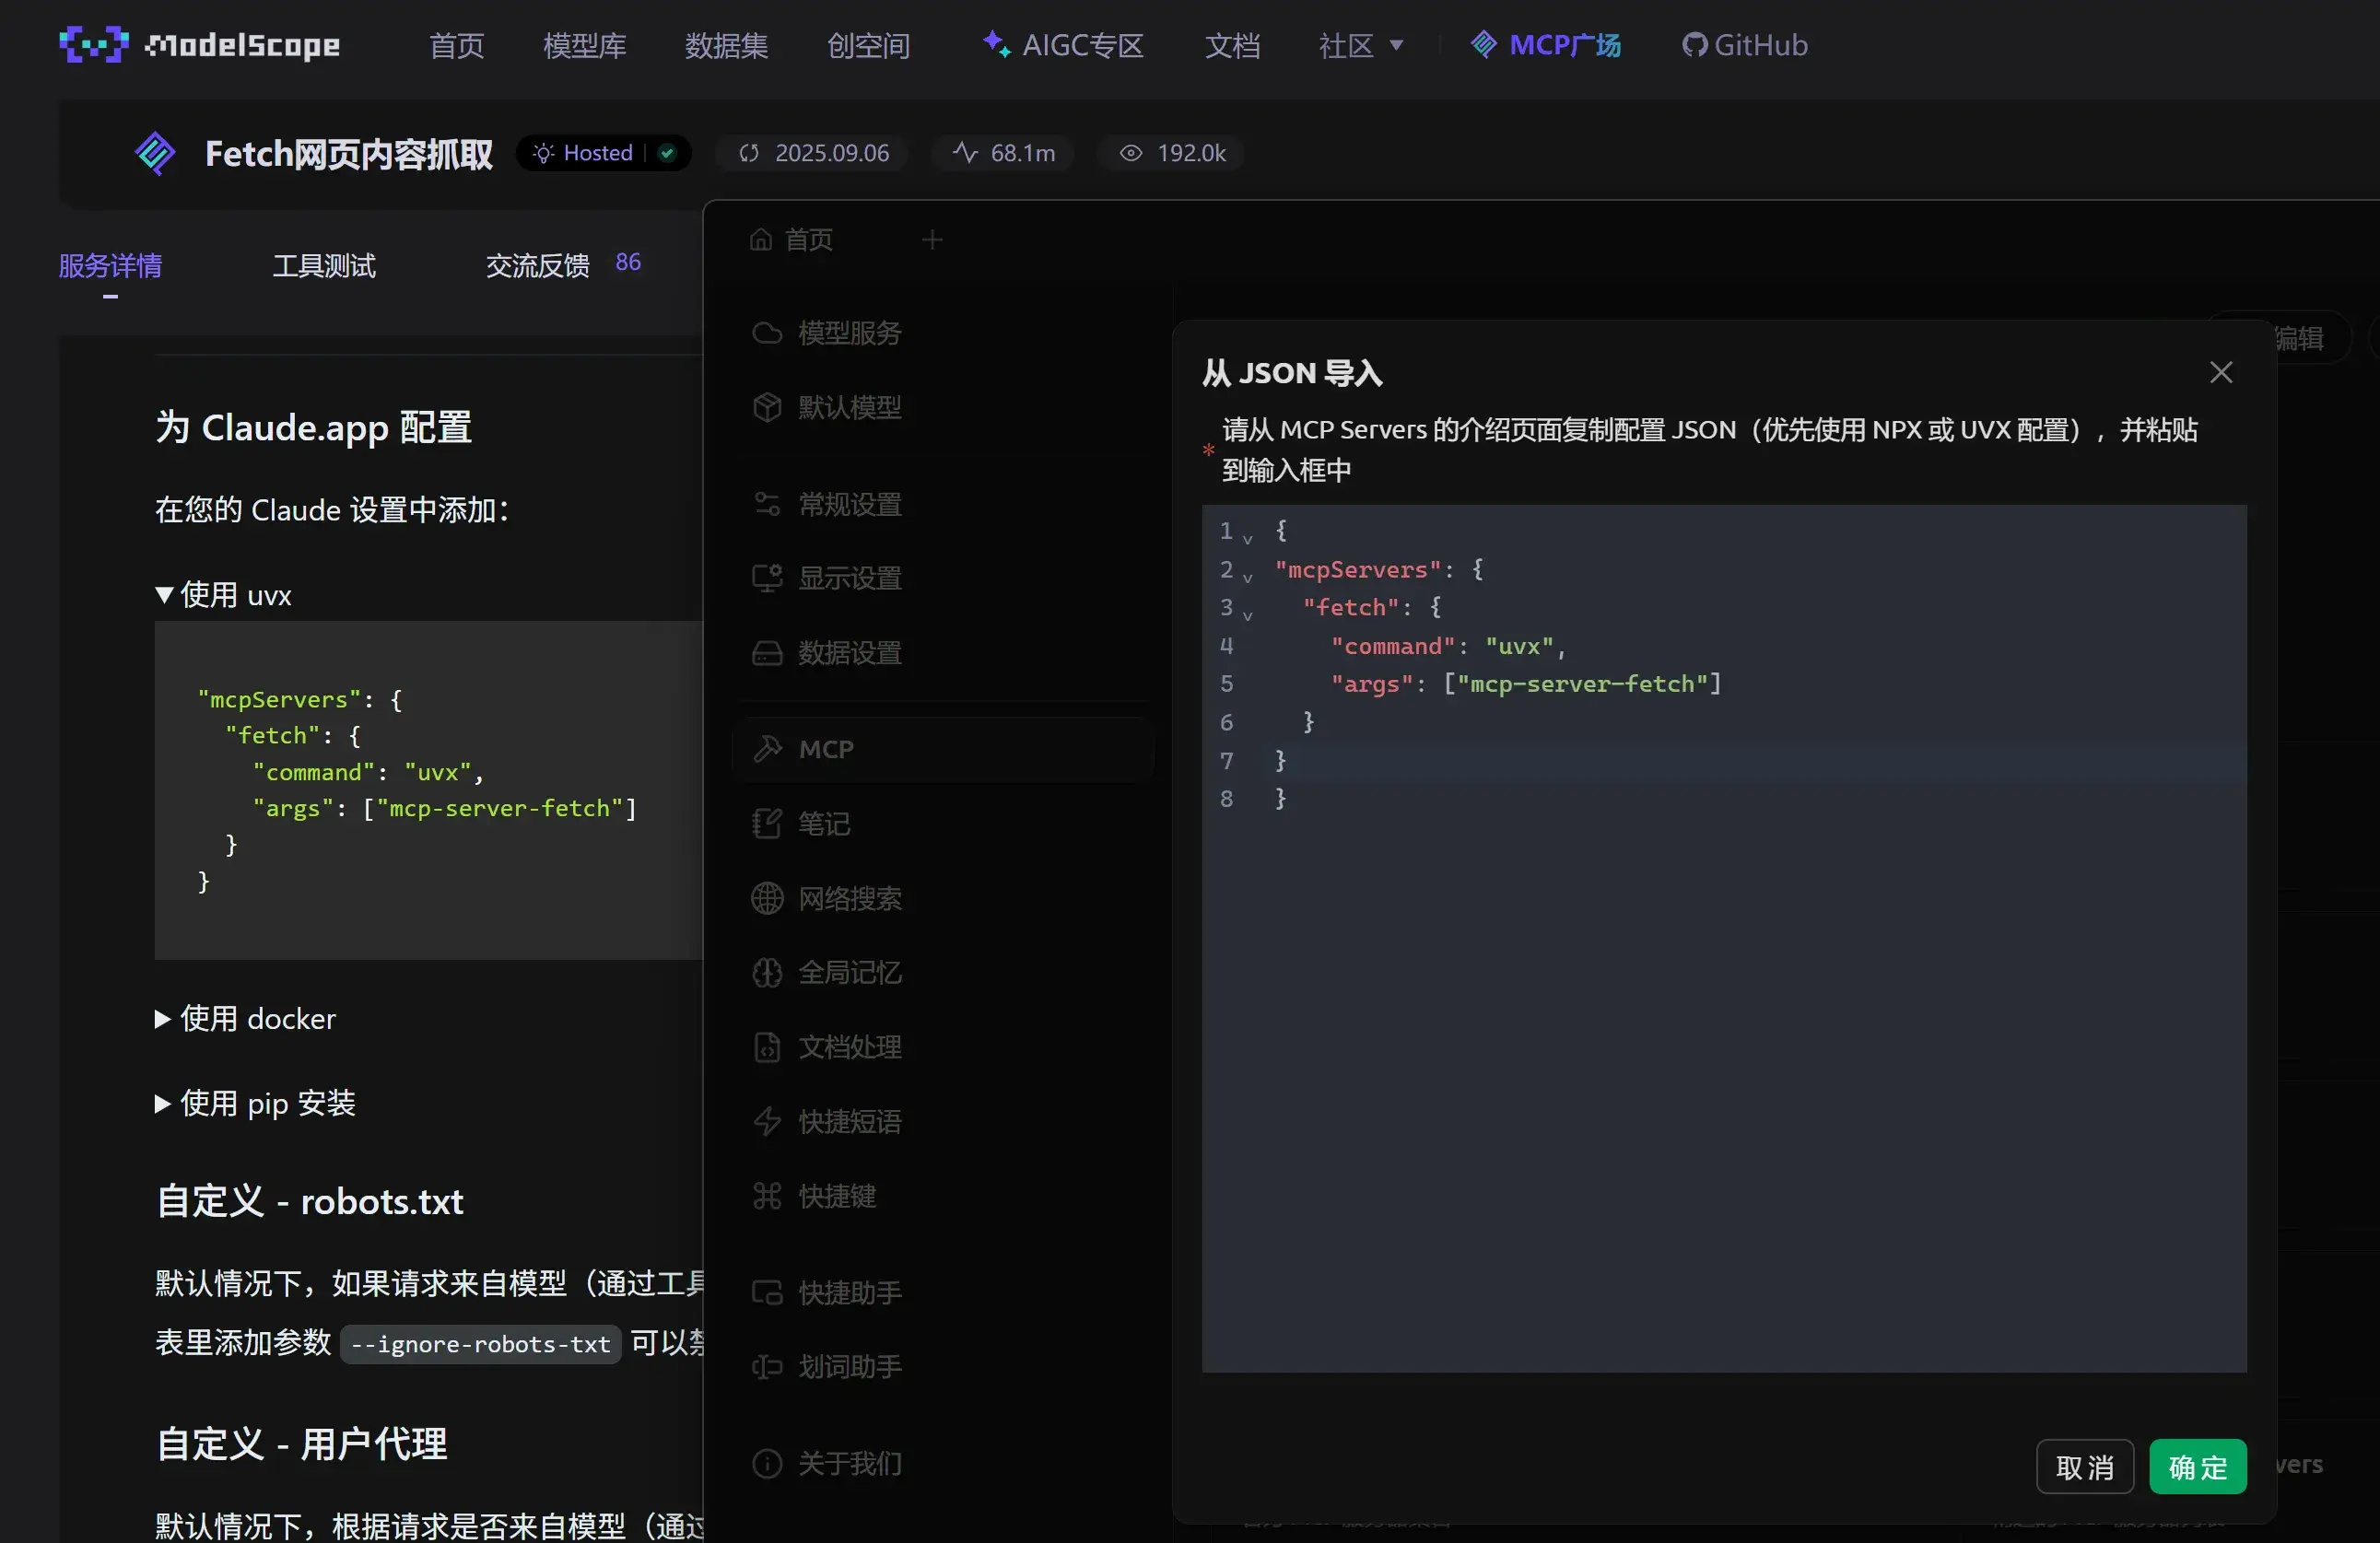Open 笔记 notes icon
The width and height of the screenshot is (2380, 1543).
click(x=767, y=824)
